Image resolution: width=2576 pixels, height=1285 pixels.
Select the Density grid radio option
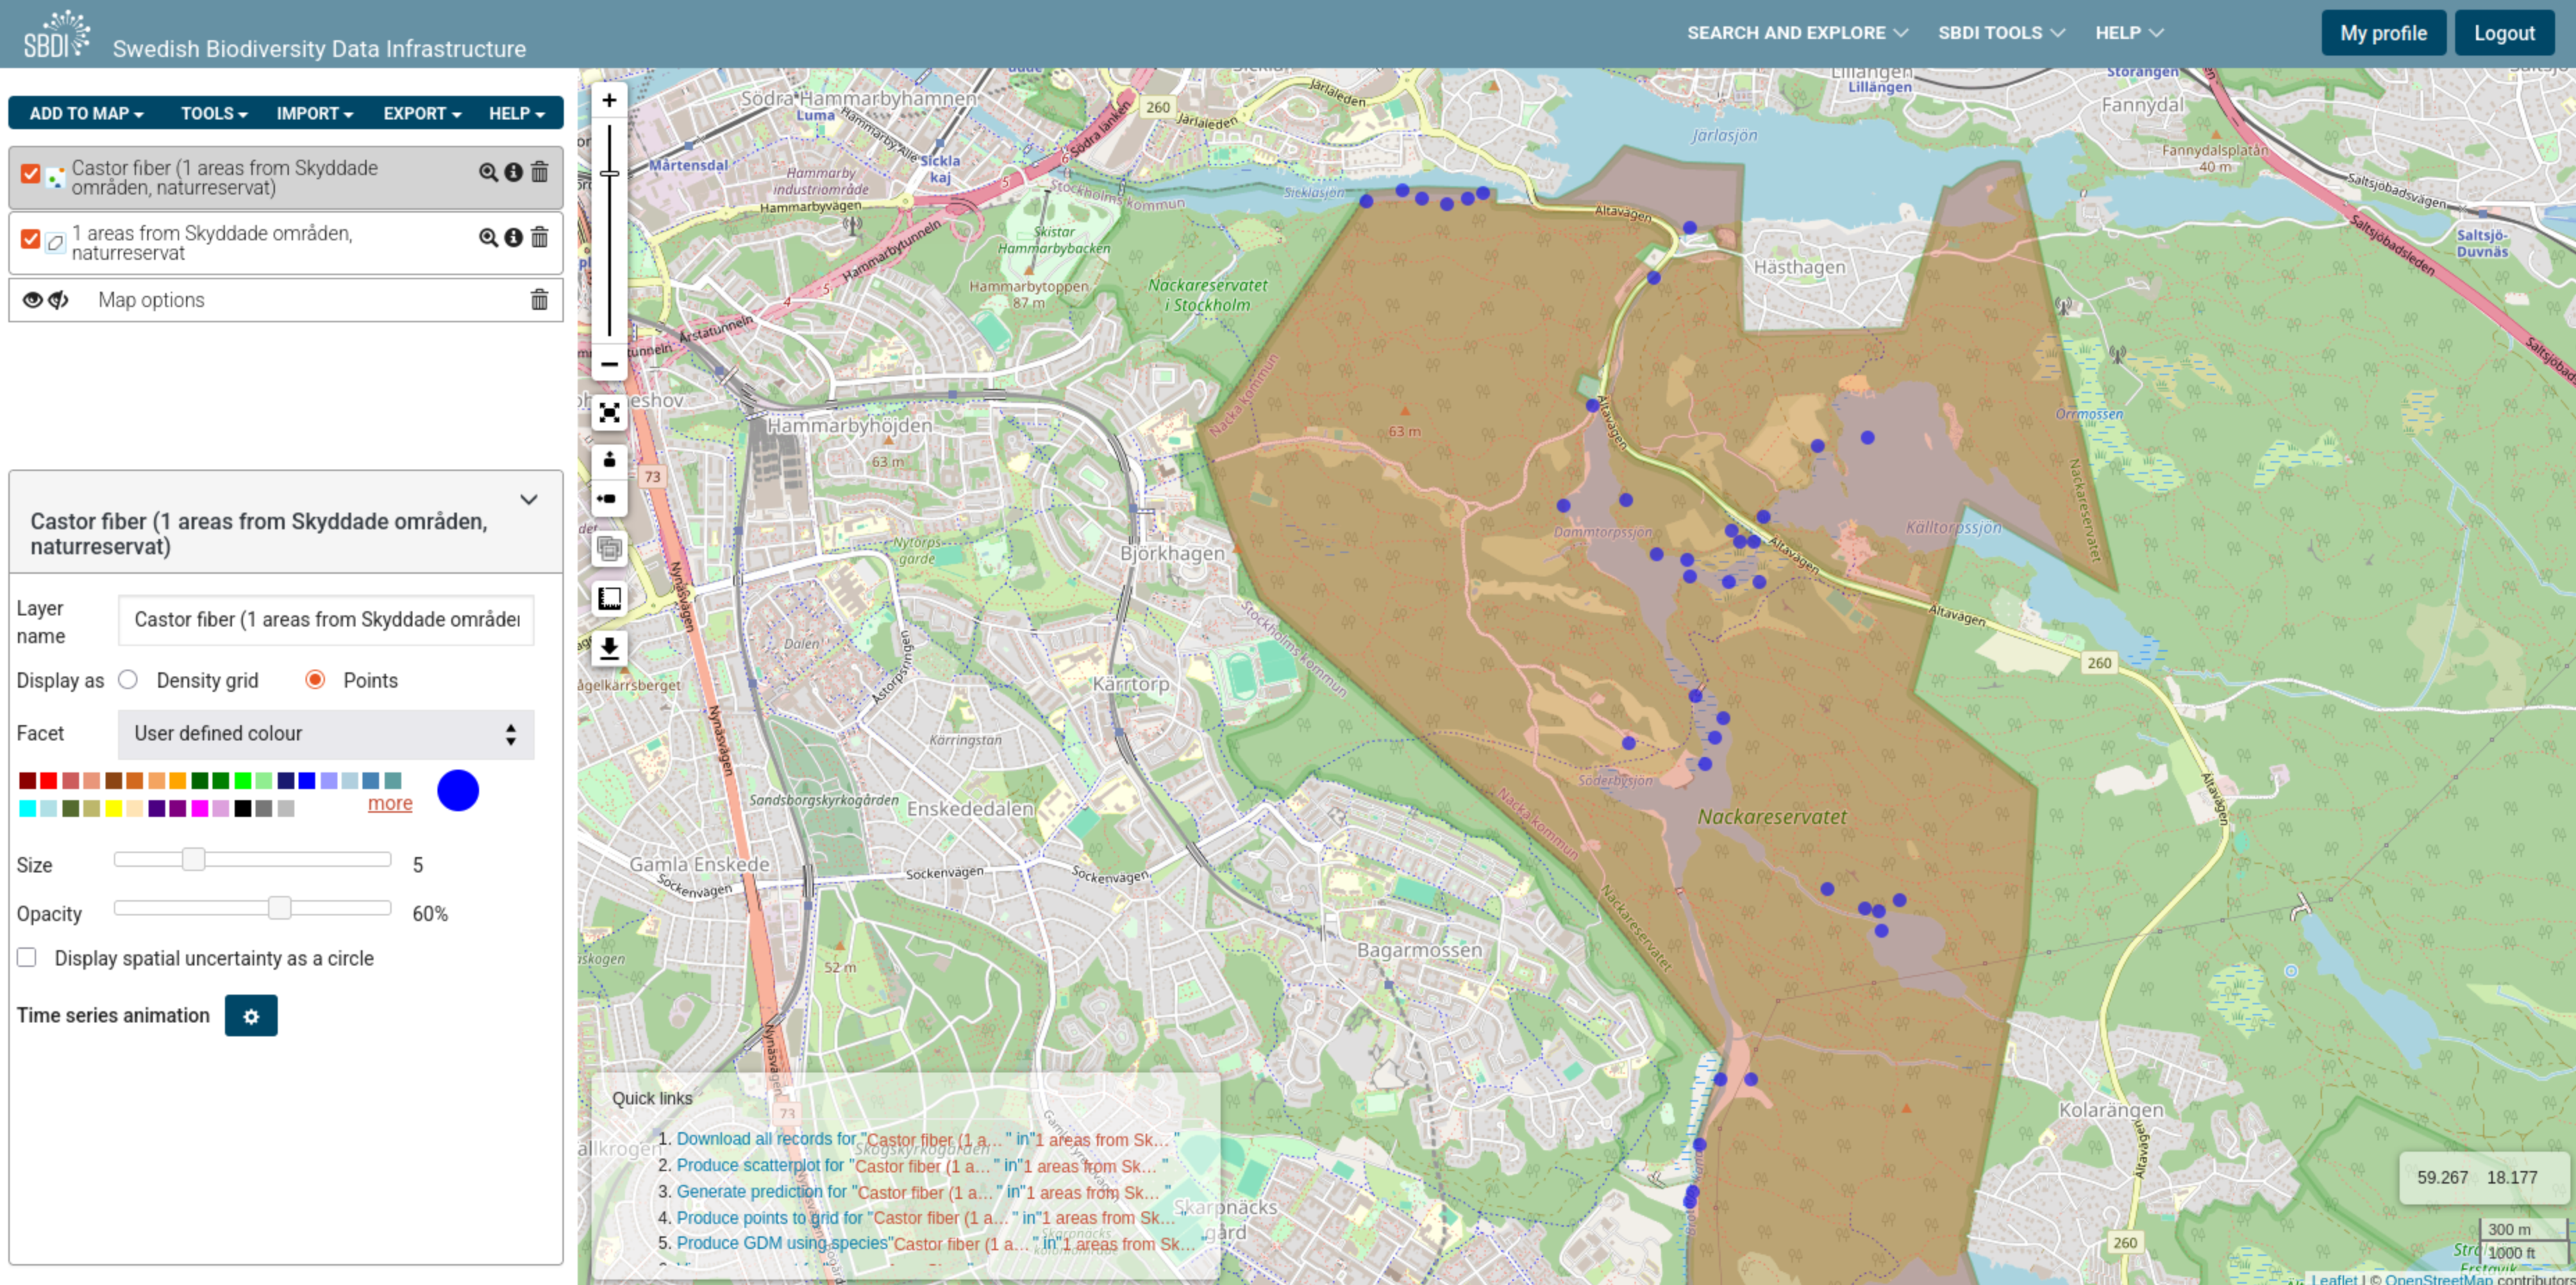128,680
